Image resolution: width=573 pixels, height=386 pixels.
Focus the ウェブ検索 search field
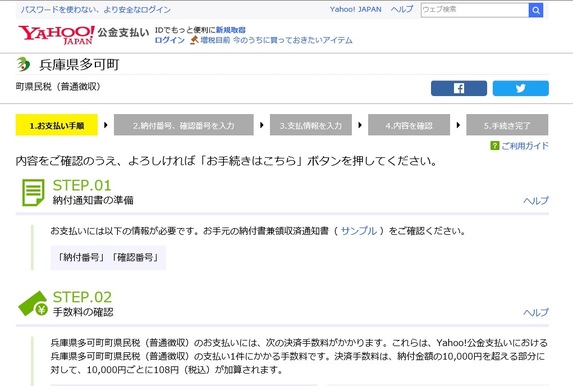coord(474,10)
